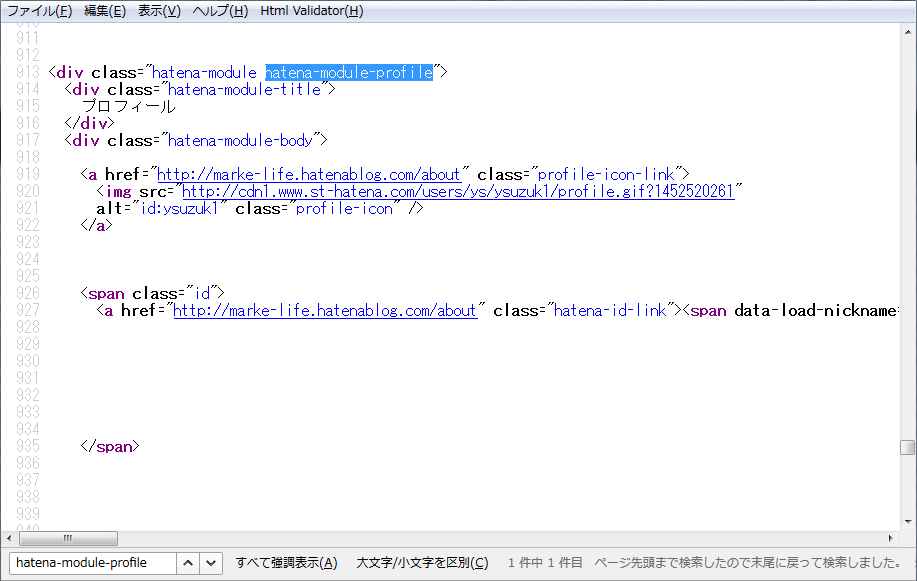917x581 pixels.
Task: Click the vertical scrollbar up arrow
Action: (908, 32)
